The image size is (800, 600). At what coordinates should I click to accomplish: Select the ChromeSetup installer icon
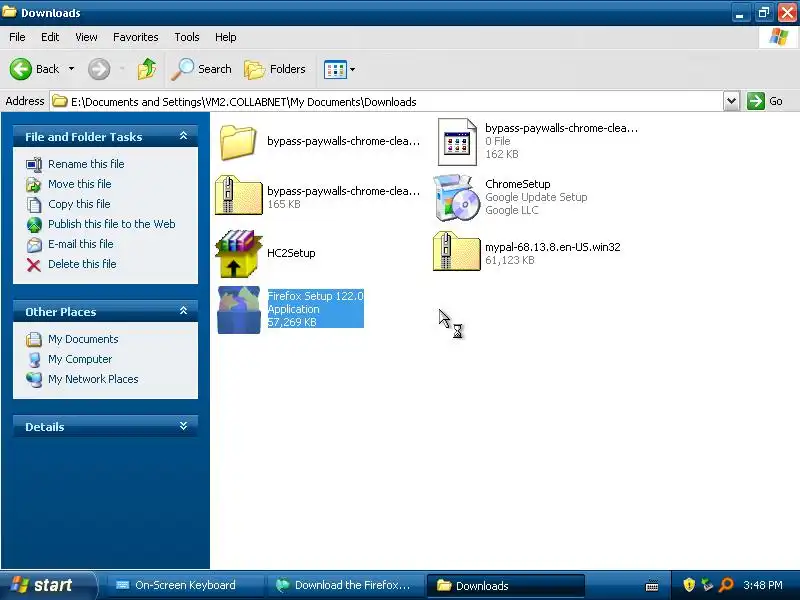click(x=457, y=197)
